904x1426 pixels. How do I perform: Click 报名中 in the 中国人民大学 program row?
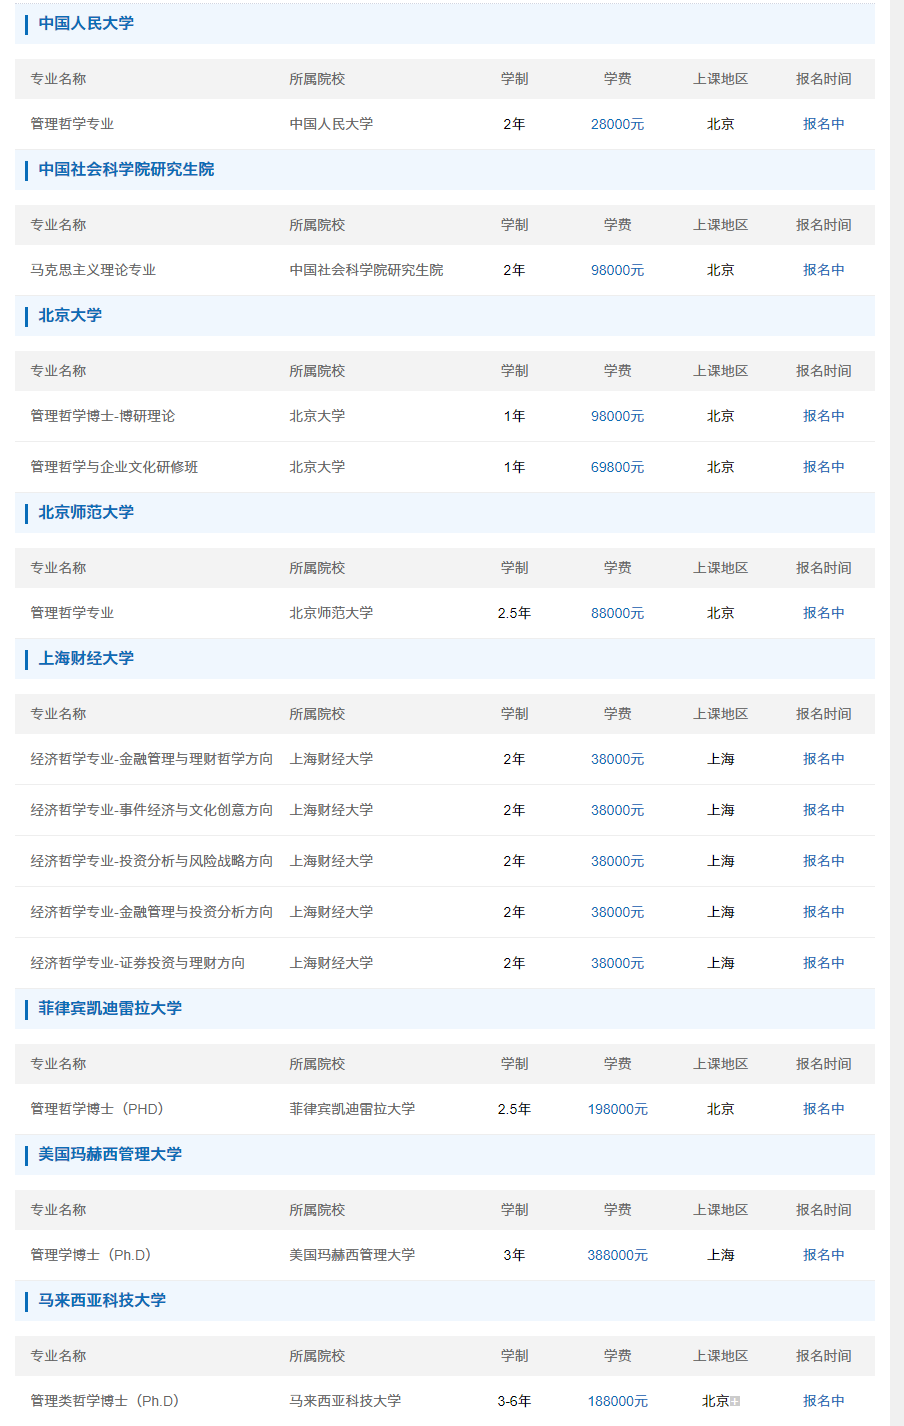(x=824, y=124)
